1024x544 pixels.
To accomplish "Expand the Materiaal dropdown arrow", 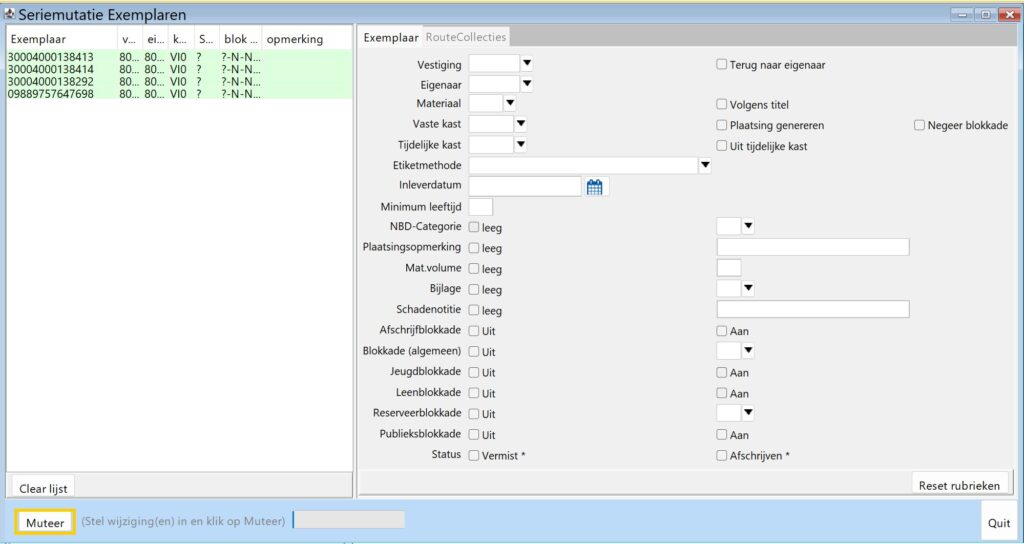I will point(509,103).
